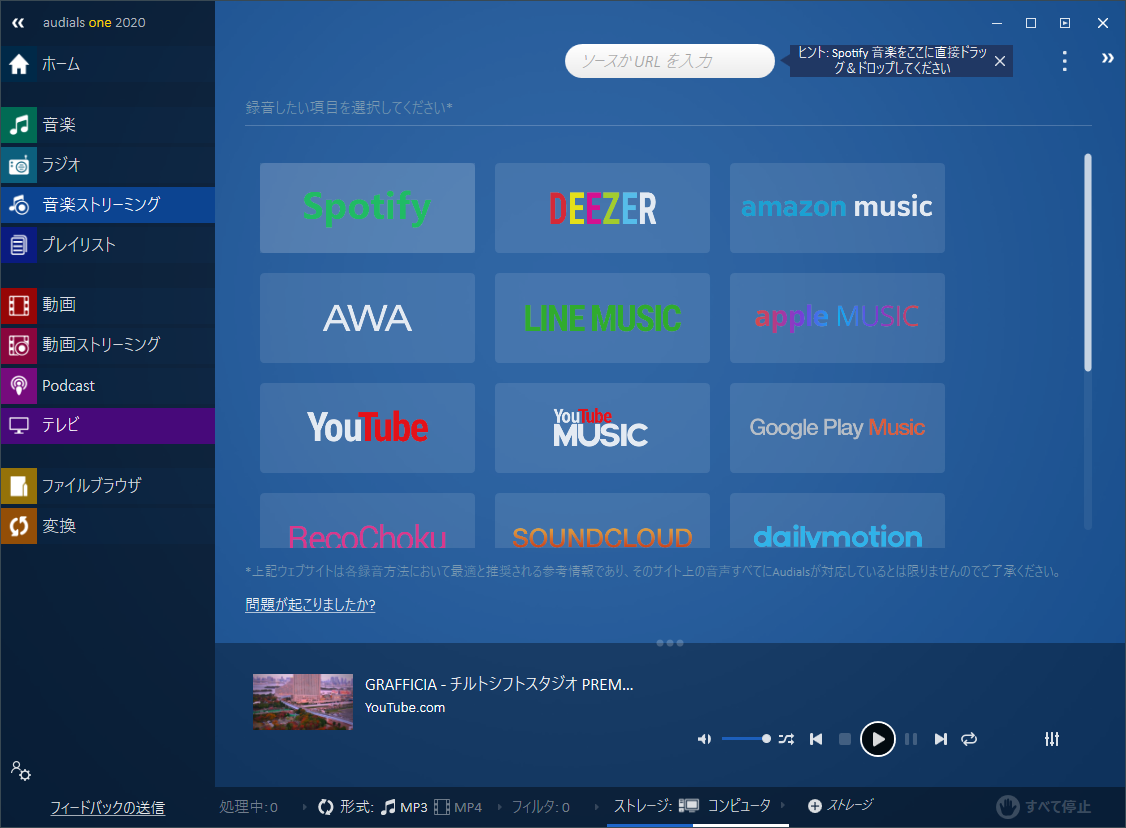
Task: Open the equalizer sliders icon
Action: coord(1052,739)
